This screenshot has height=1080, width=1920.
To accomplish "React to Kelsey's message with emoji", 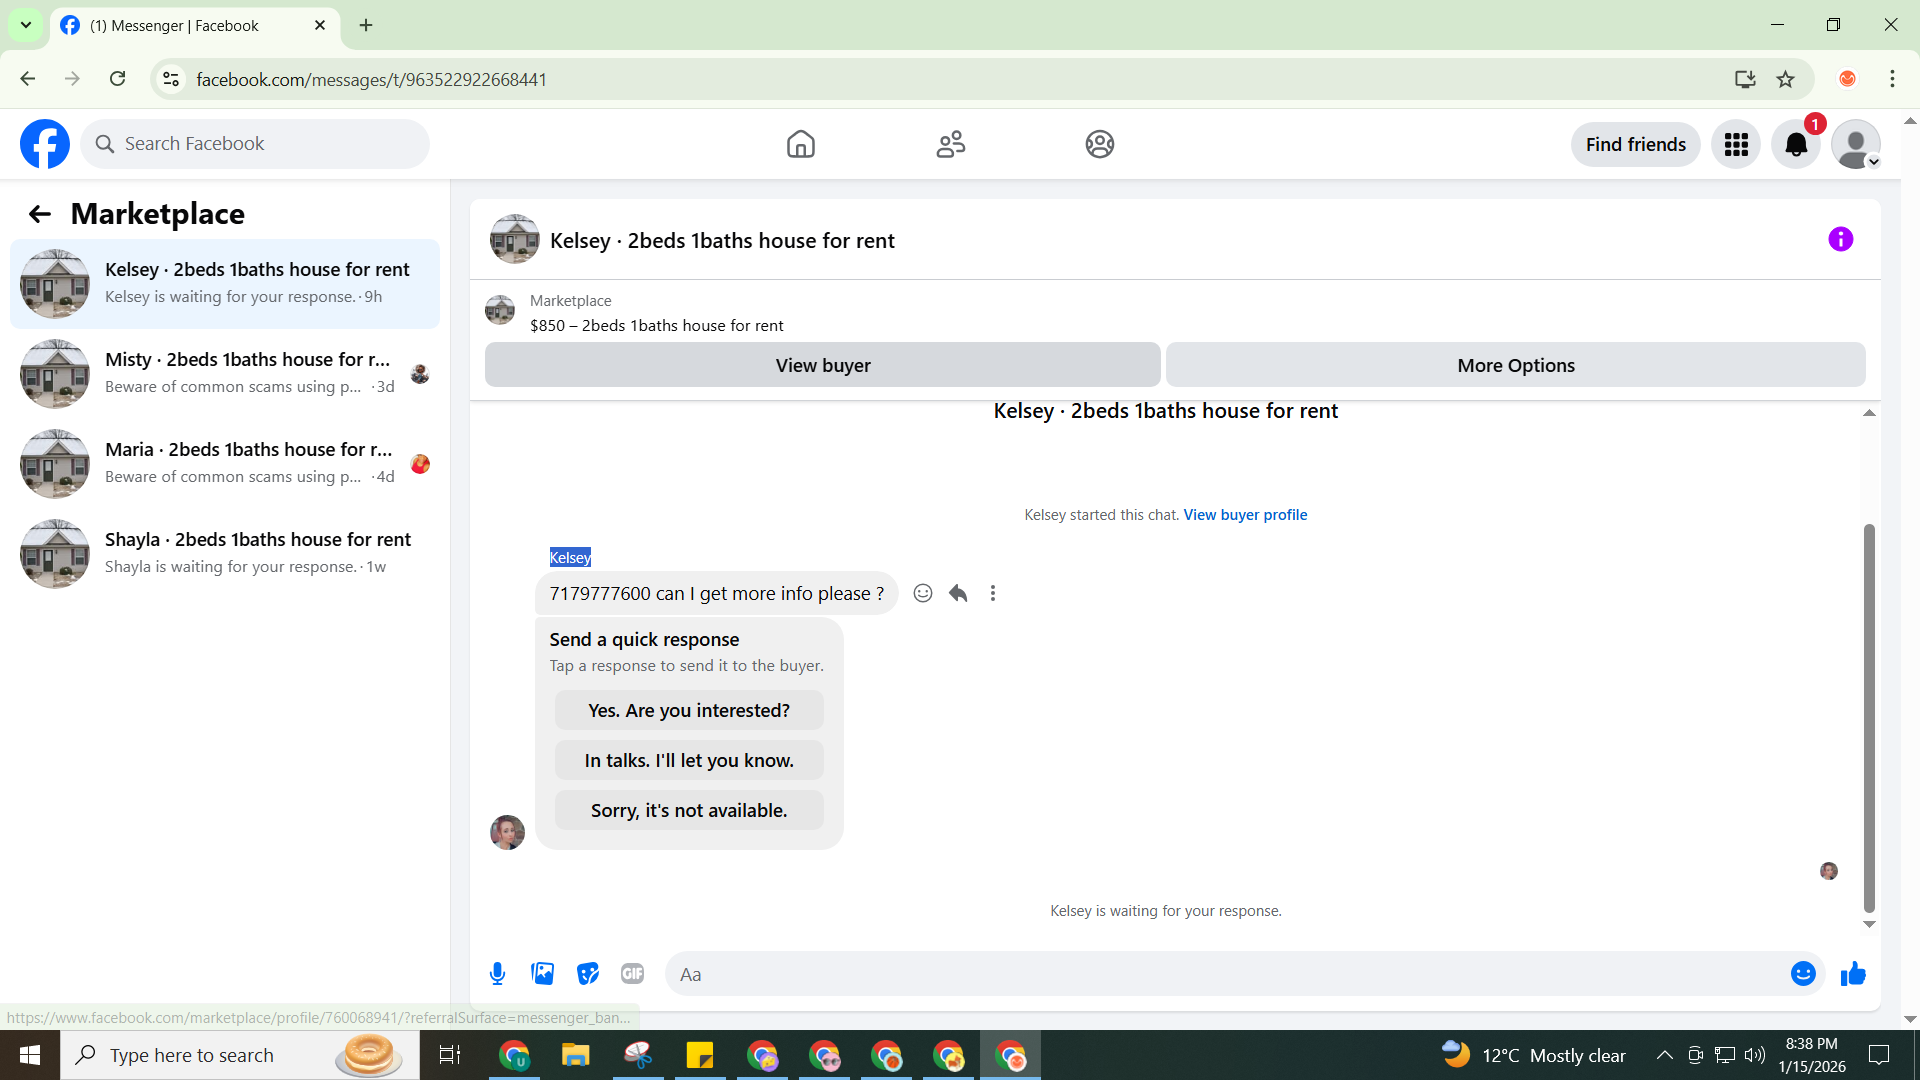I will click(923, 593).
